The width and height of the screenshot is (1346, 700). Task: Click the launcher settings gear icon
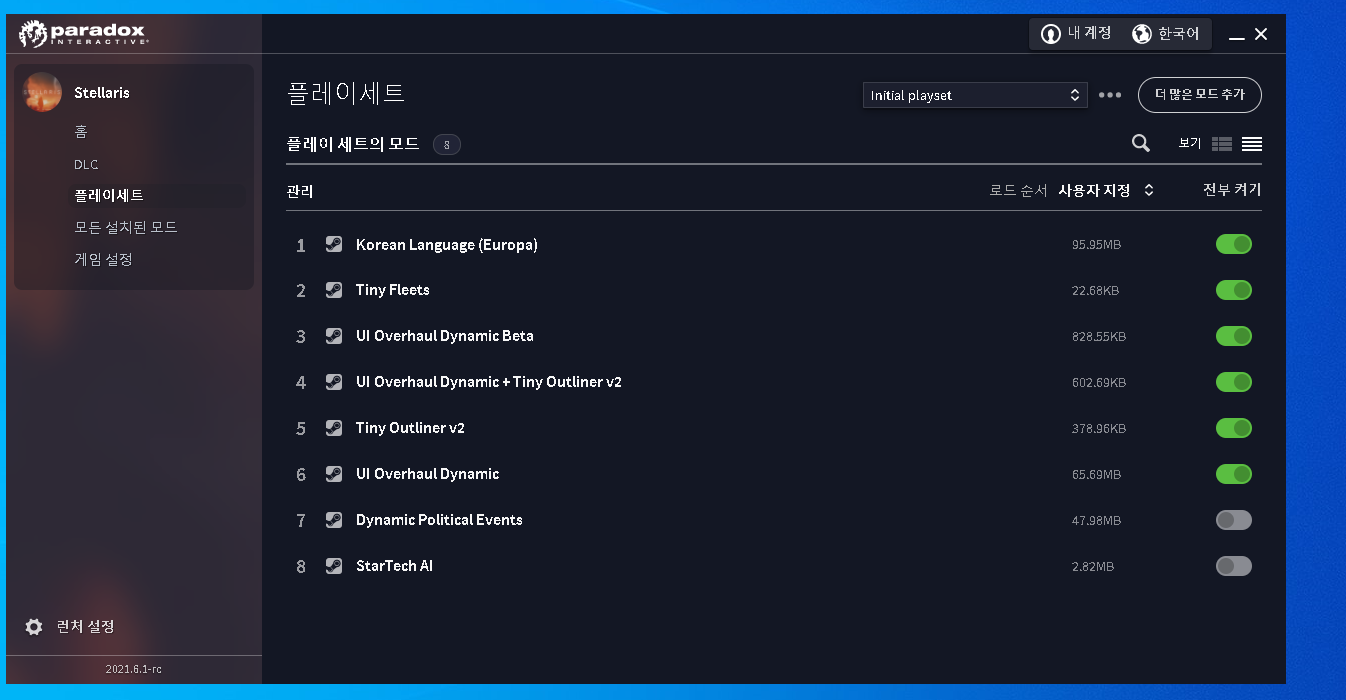tap(34, 627)
